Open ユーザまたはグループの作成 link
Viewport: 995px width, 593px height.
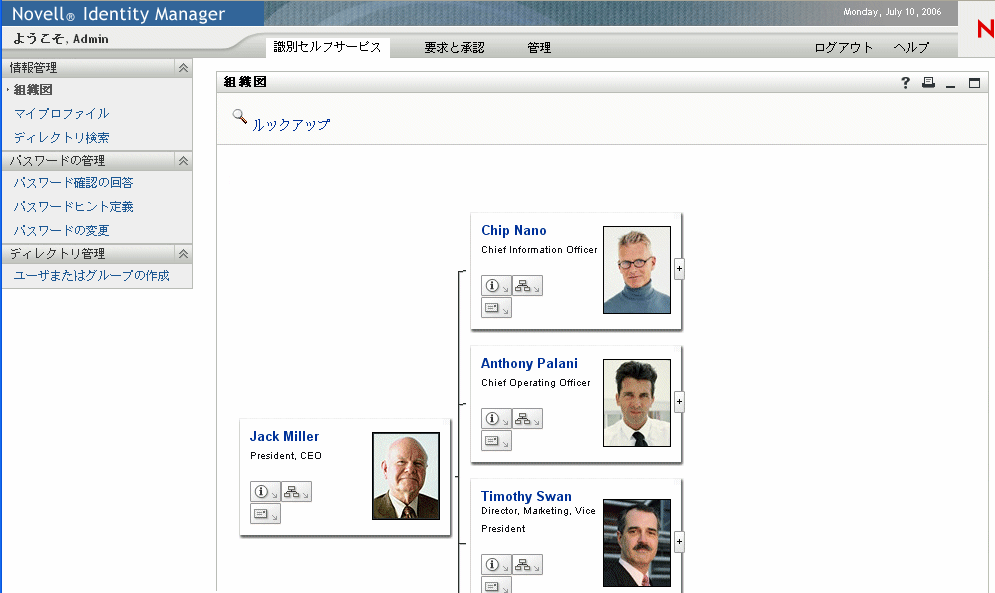tap(91, 276)
